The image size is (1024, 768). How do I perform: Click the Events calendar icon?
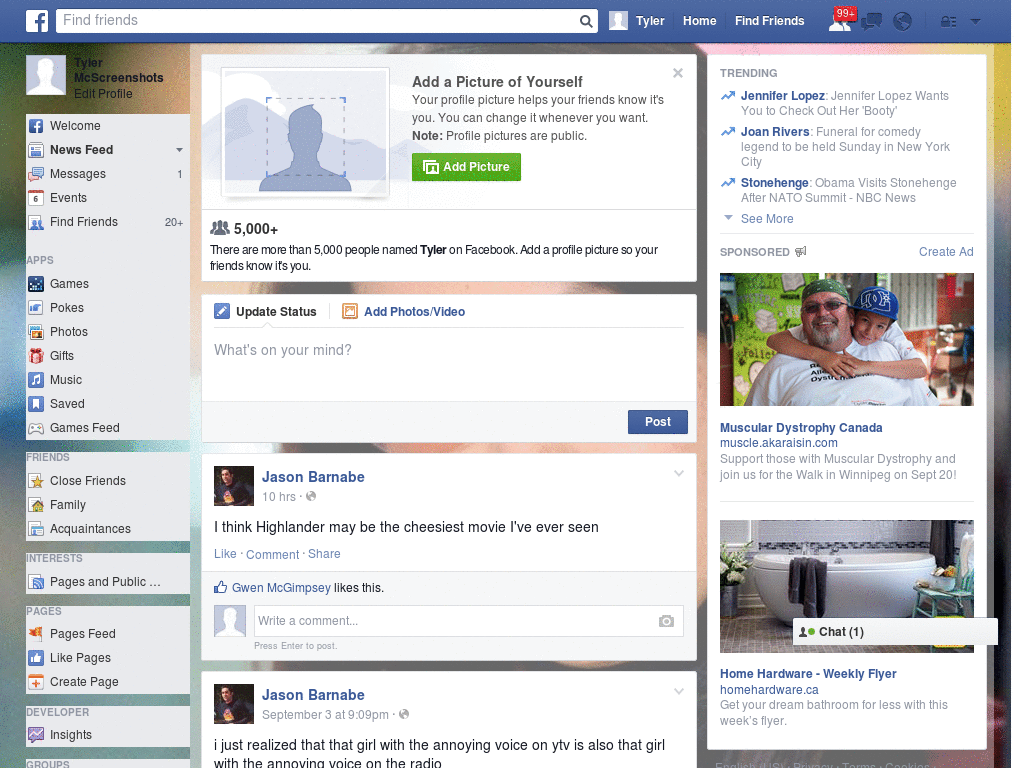[36, 198]
